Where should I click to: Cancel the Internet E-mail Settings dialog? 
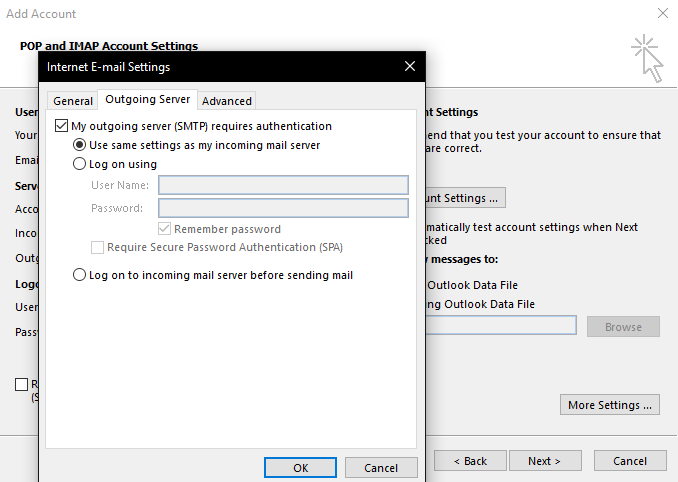tap(381, 468)
